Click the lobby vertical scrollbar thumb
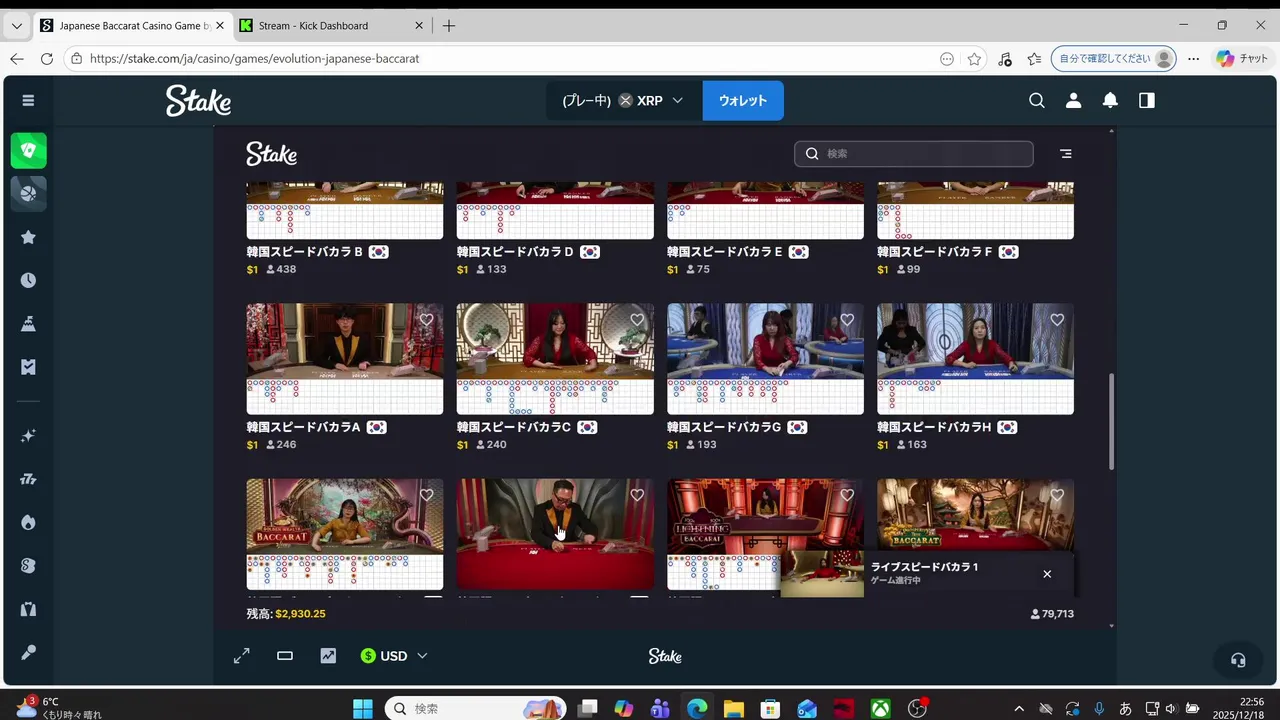The height and width of the screenshot is (720, 1280). point(1111,422)
